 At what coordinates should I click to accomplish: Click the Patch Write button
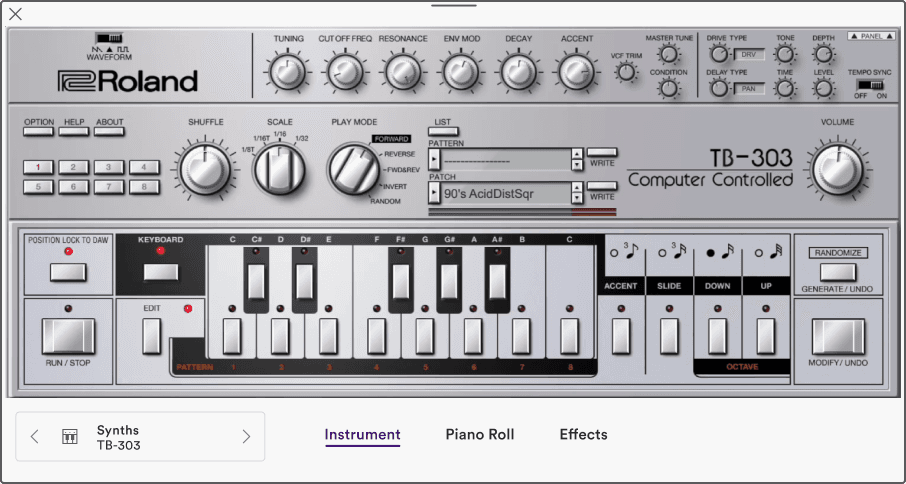tap(602, 185)
